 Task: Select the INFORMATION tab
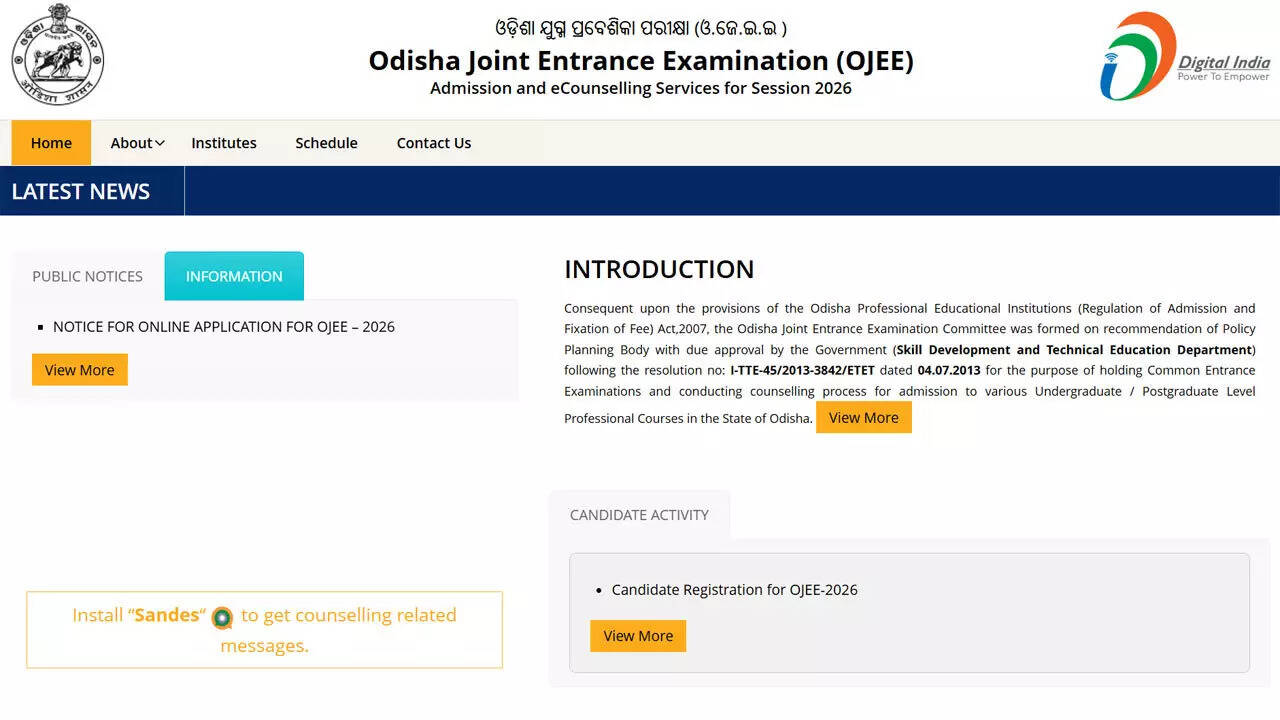click(x=234, y=276)
